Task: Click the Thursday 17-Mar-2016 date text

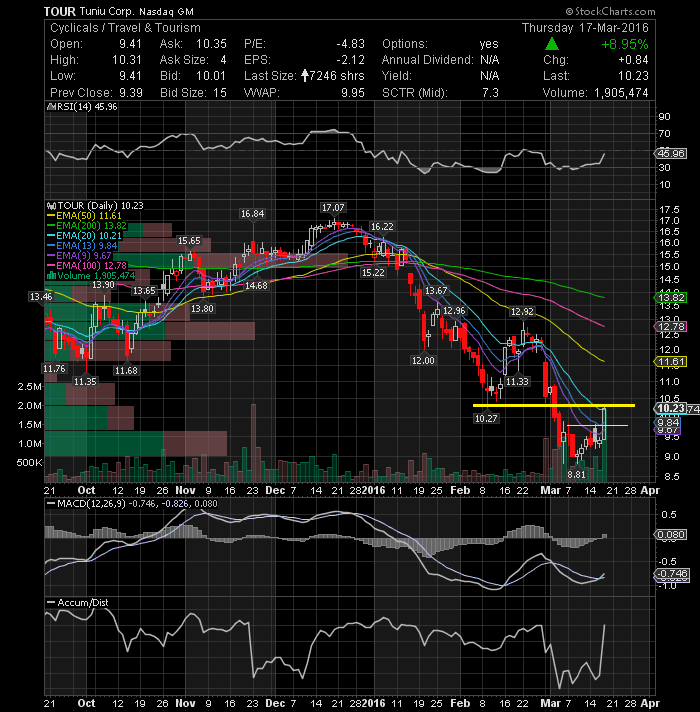Action: point(585,28)
